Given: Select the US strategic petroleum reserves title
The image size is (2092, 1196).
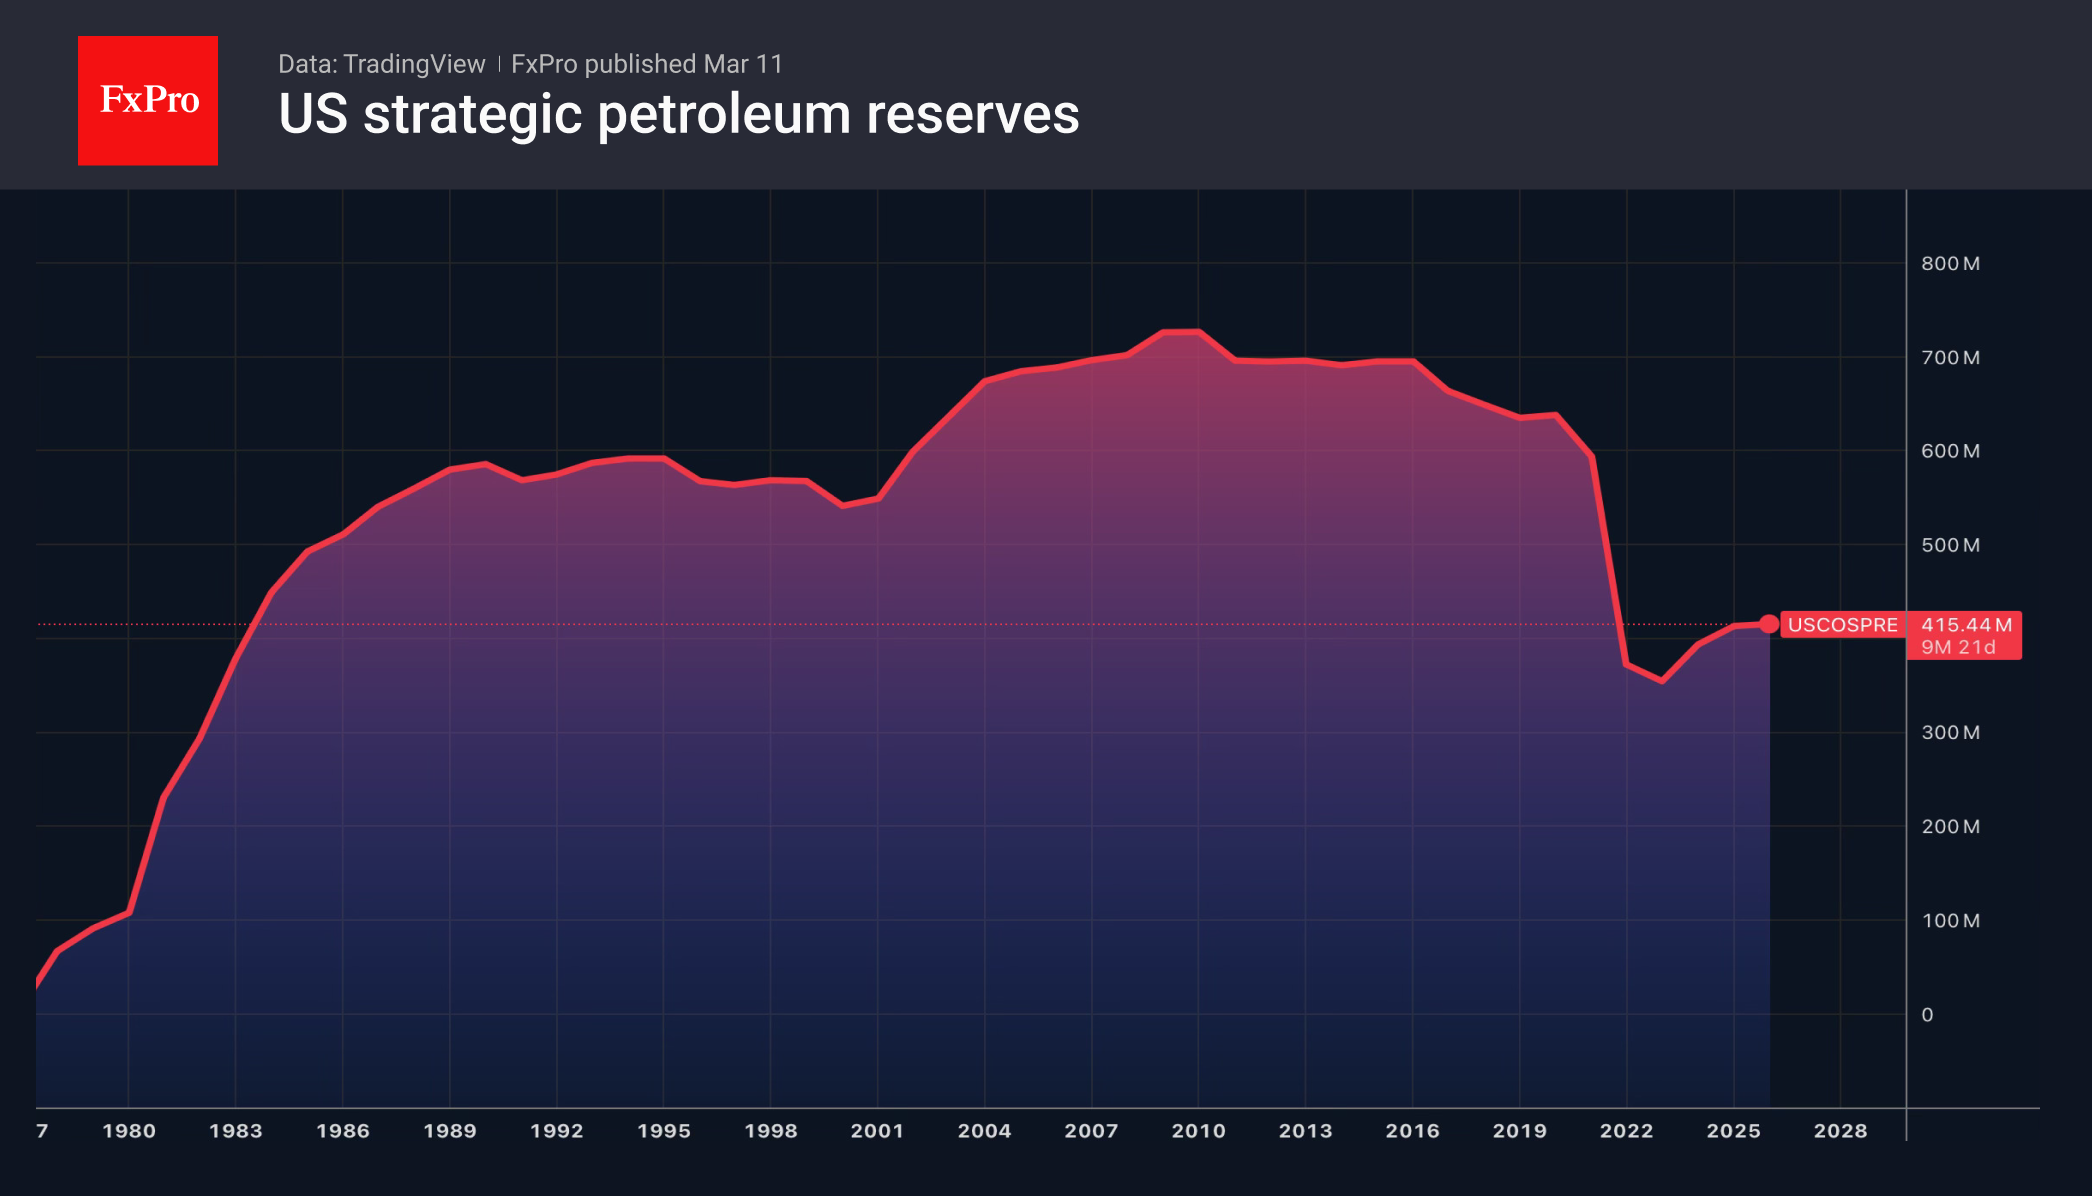Looking at the screenshot, I should 679,117.
